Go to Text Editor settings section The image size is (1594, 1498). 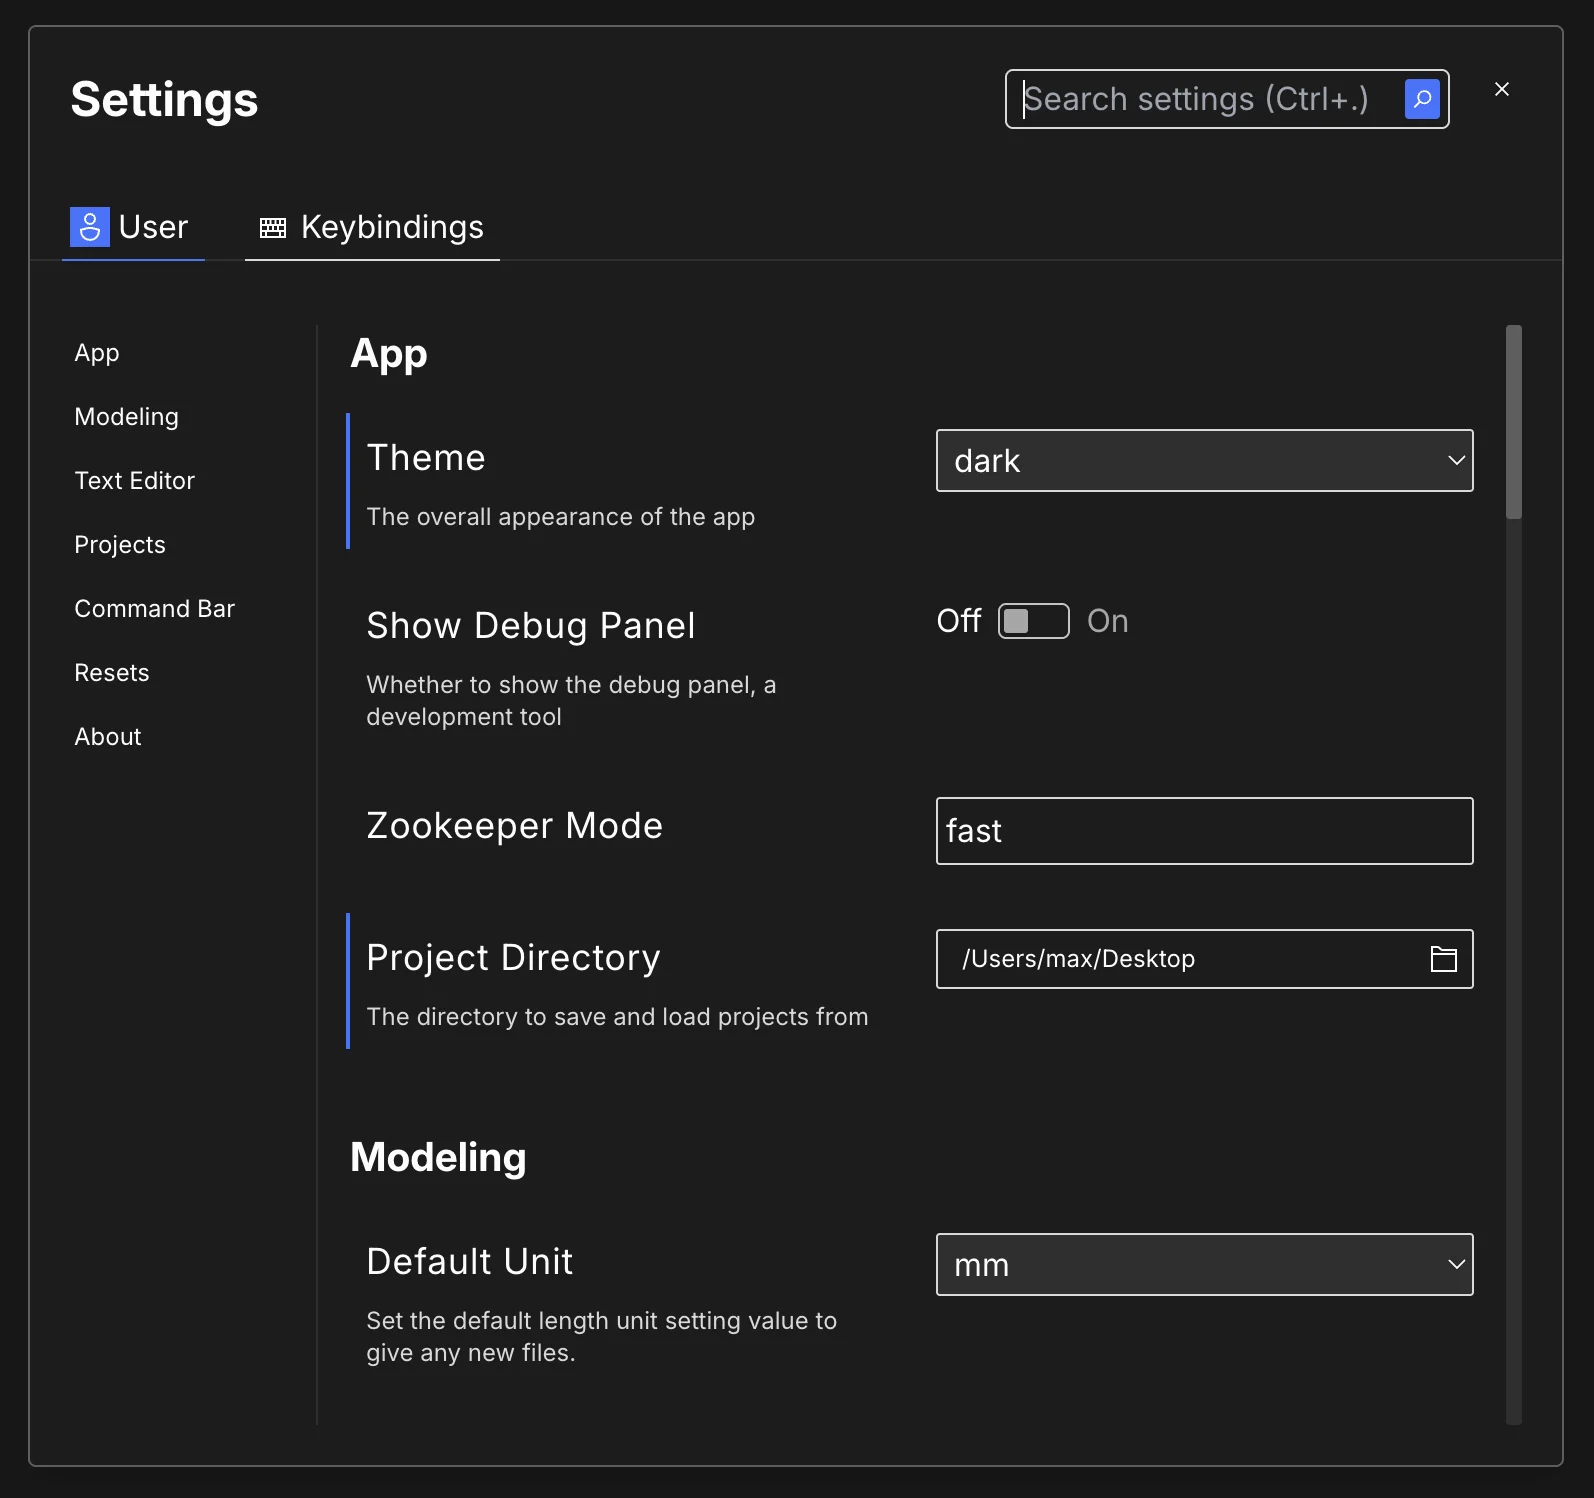pos(134,481)
